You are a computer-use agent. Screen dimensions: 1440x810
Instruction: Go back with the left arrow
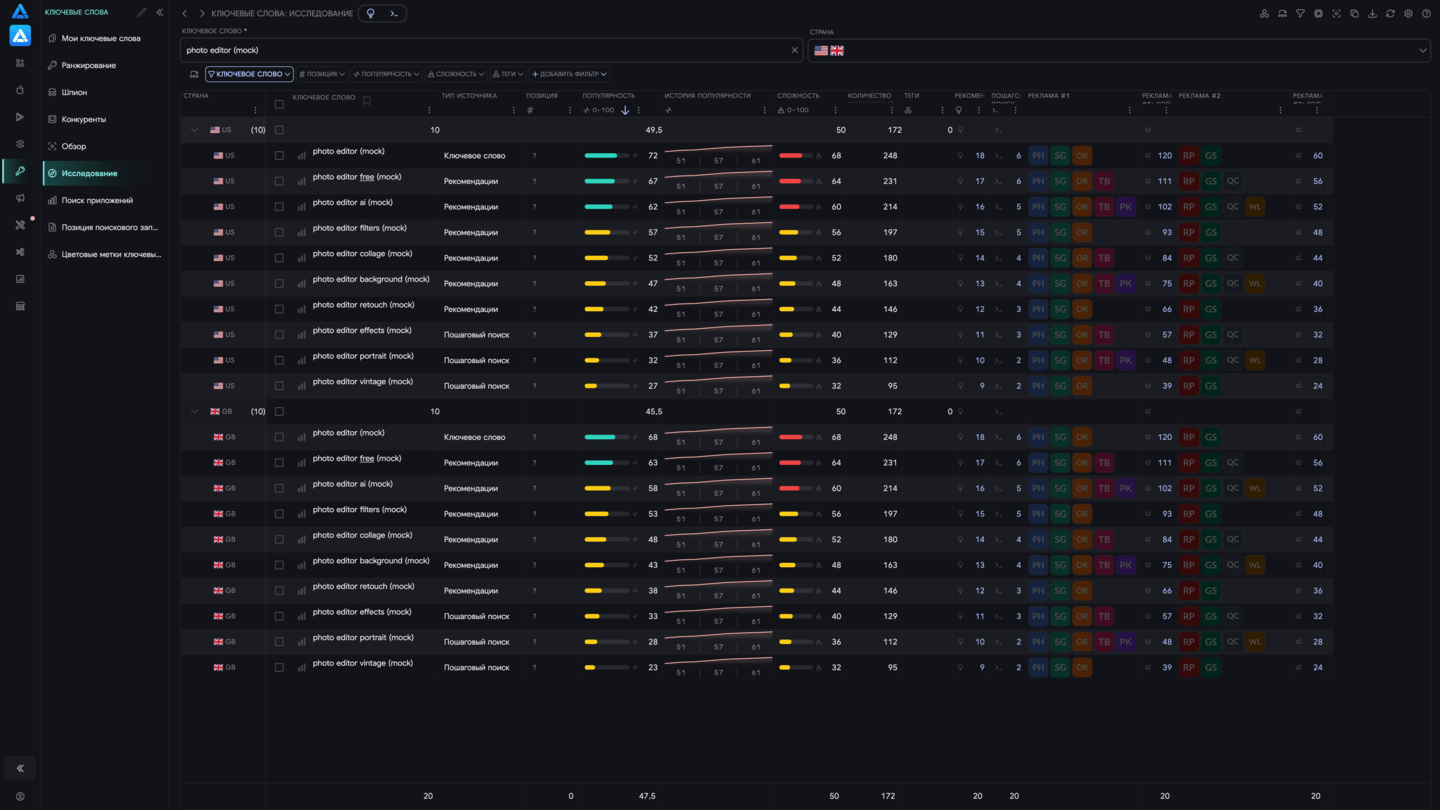pyautogui.click(x=185, y=14)
